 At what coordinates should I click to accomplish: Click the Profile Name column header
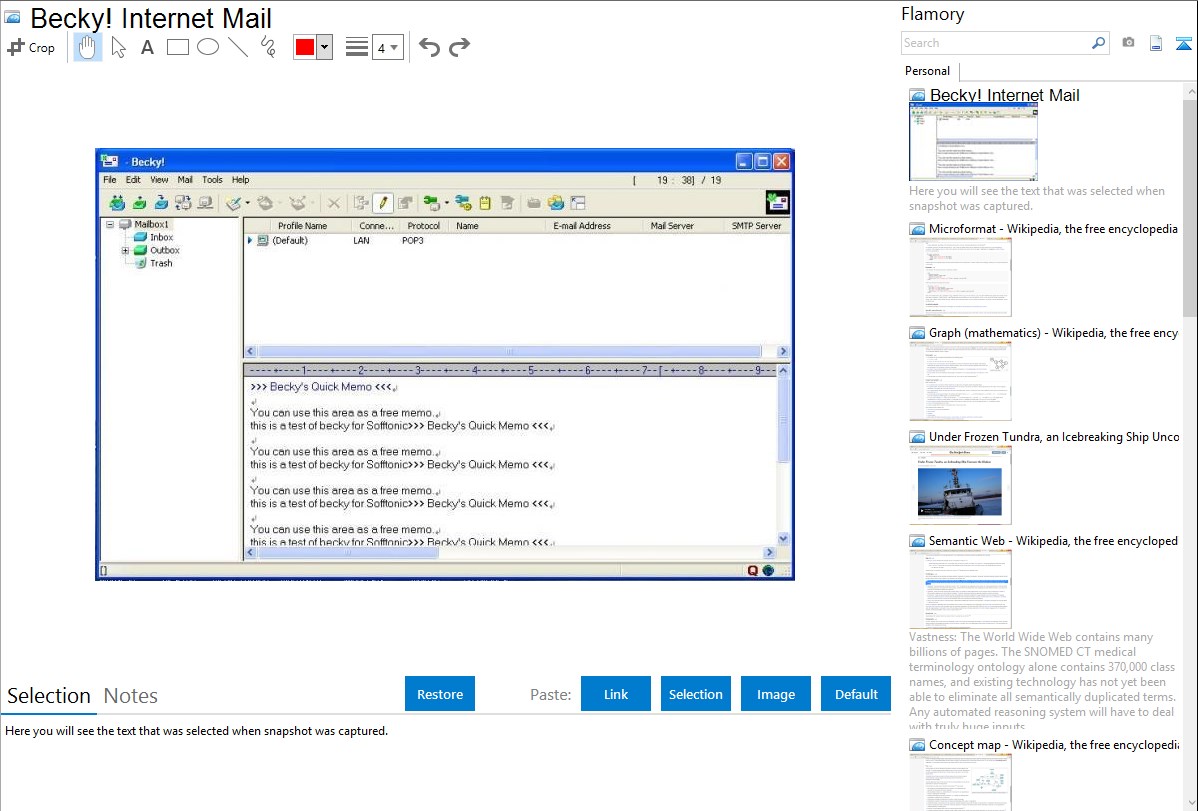[x=302, y=225]
